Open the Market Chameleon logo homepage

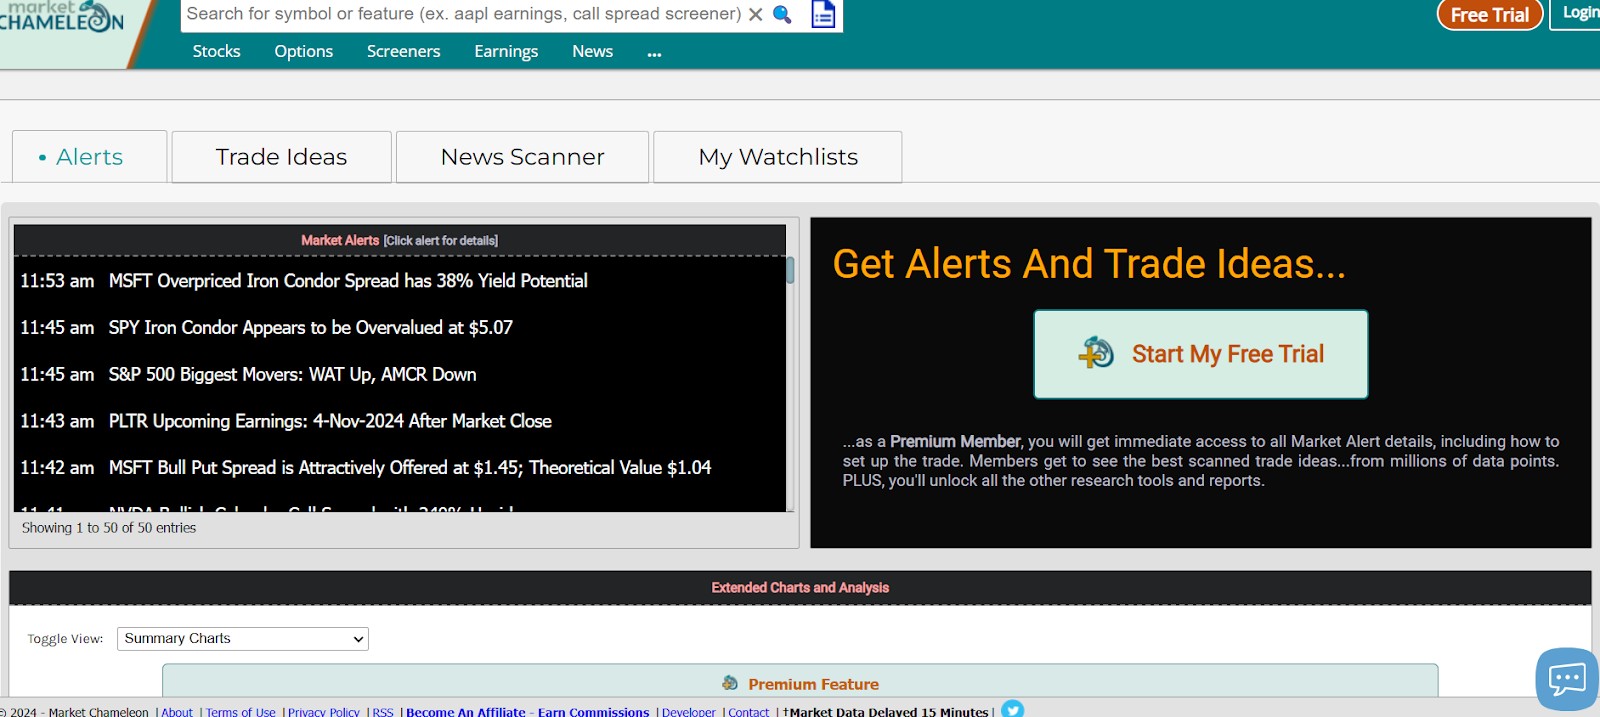pos(62,17)
